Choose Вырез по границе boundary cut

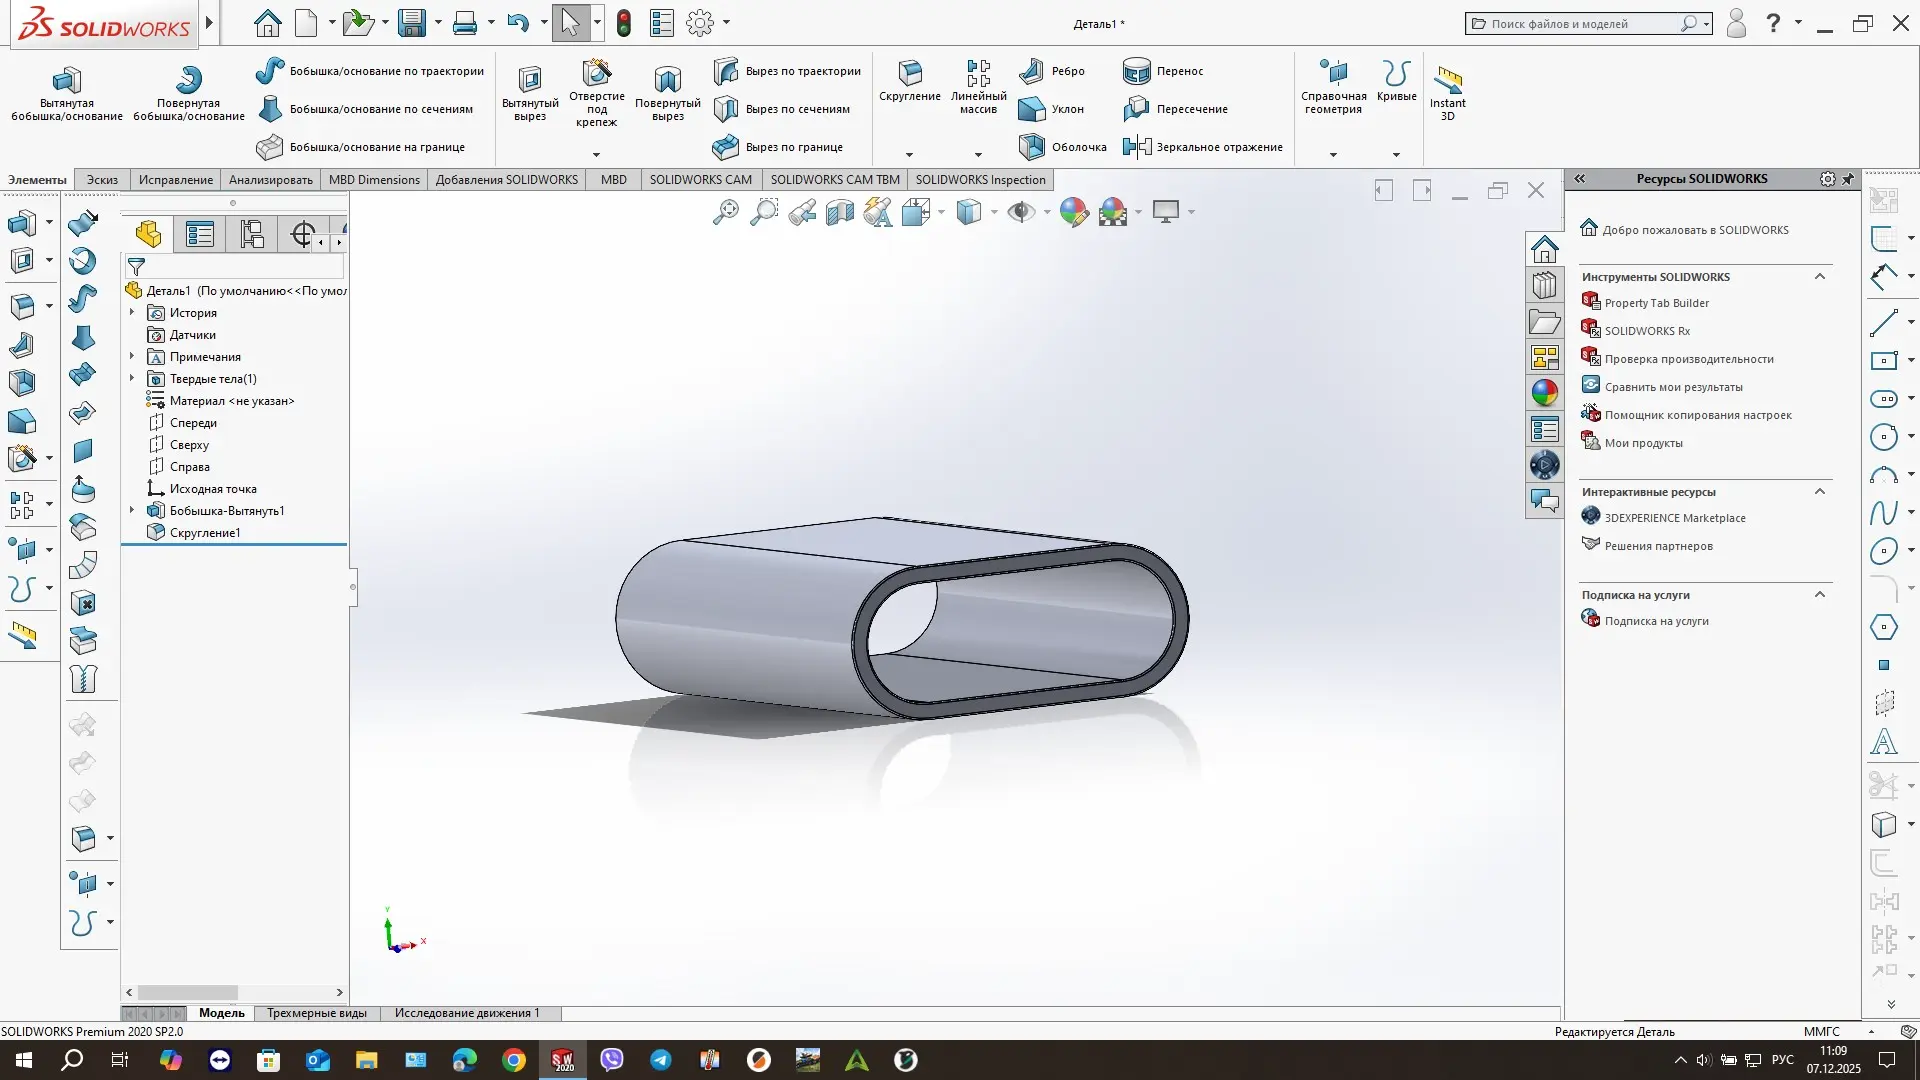(778, 147)
